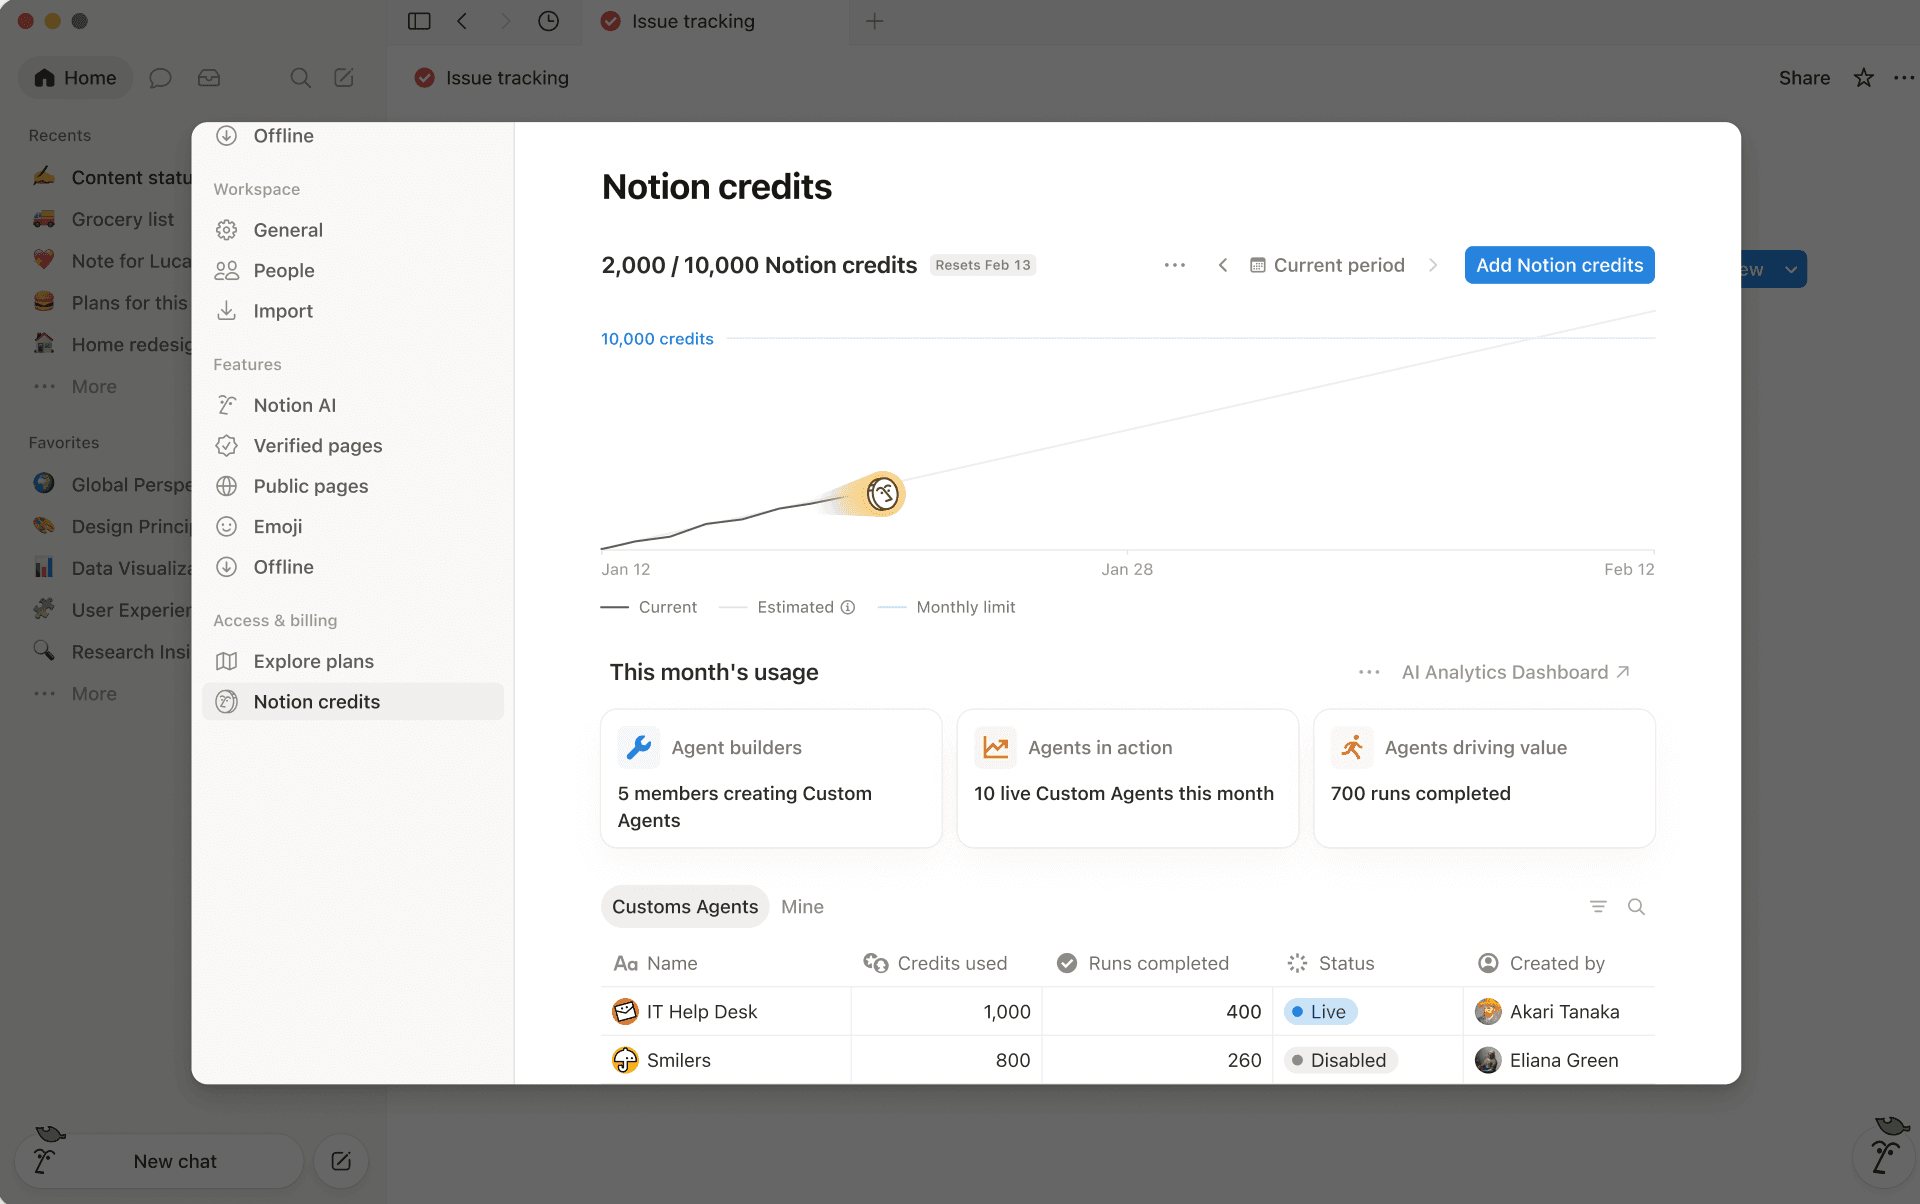Screen dimensions: 1920x1204
Task: Advance to the next billing period with the chevron
Action: (x=1434, y=265)
